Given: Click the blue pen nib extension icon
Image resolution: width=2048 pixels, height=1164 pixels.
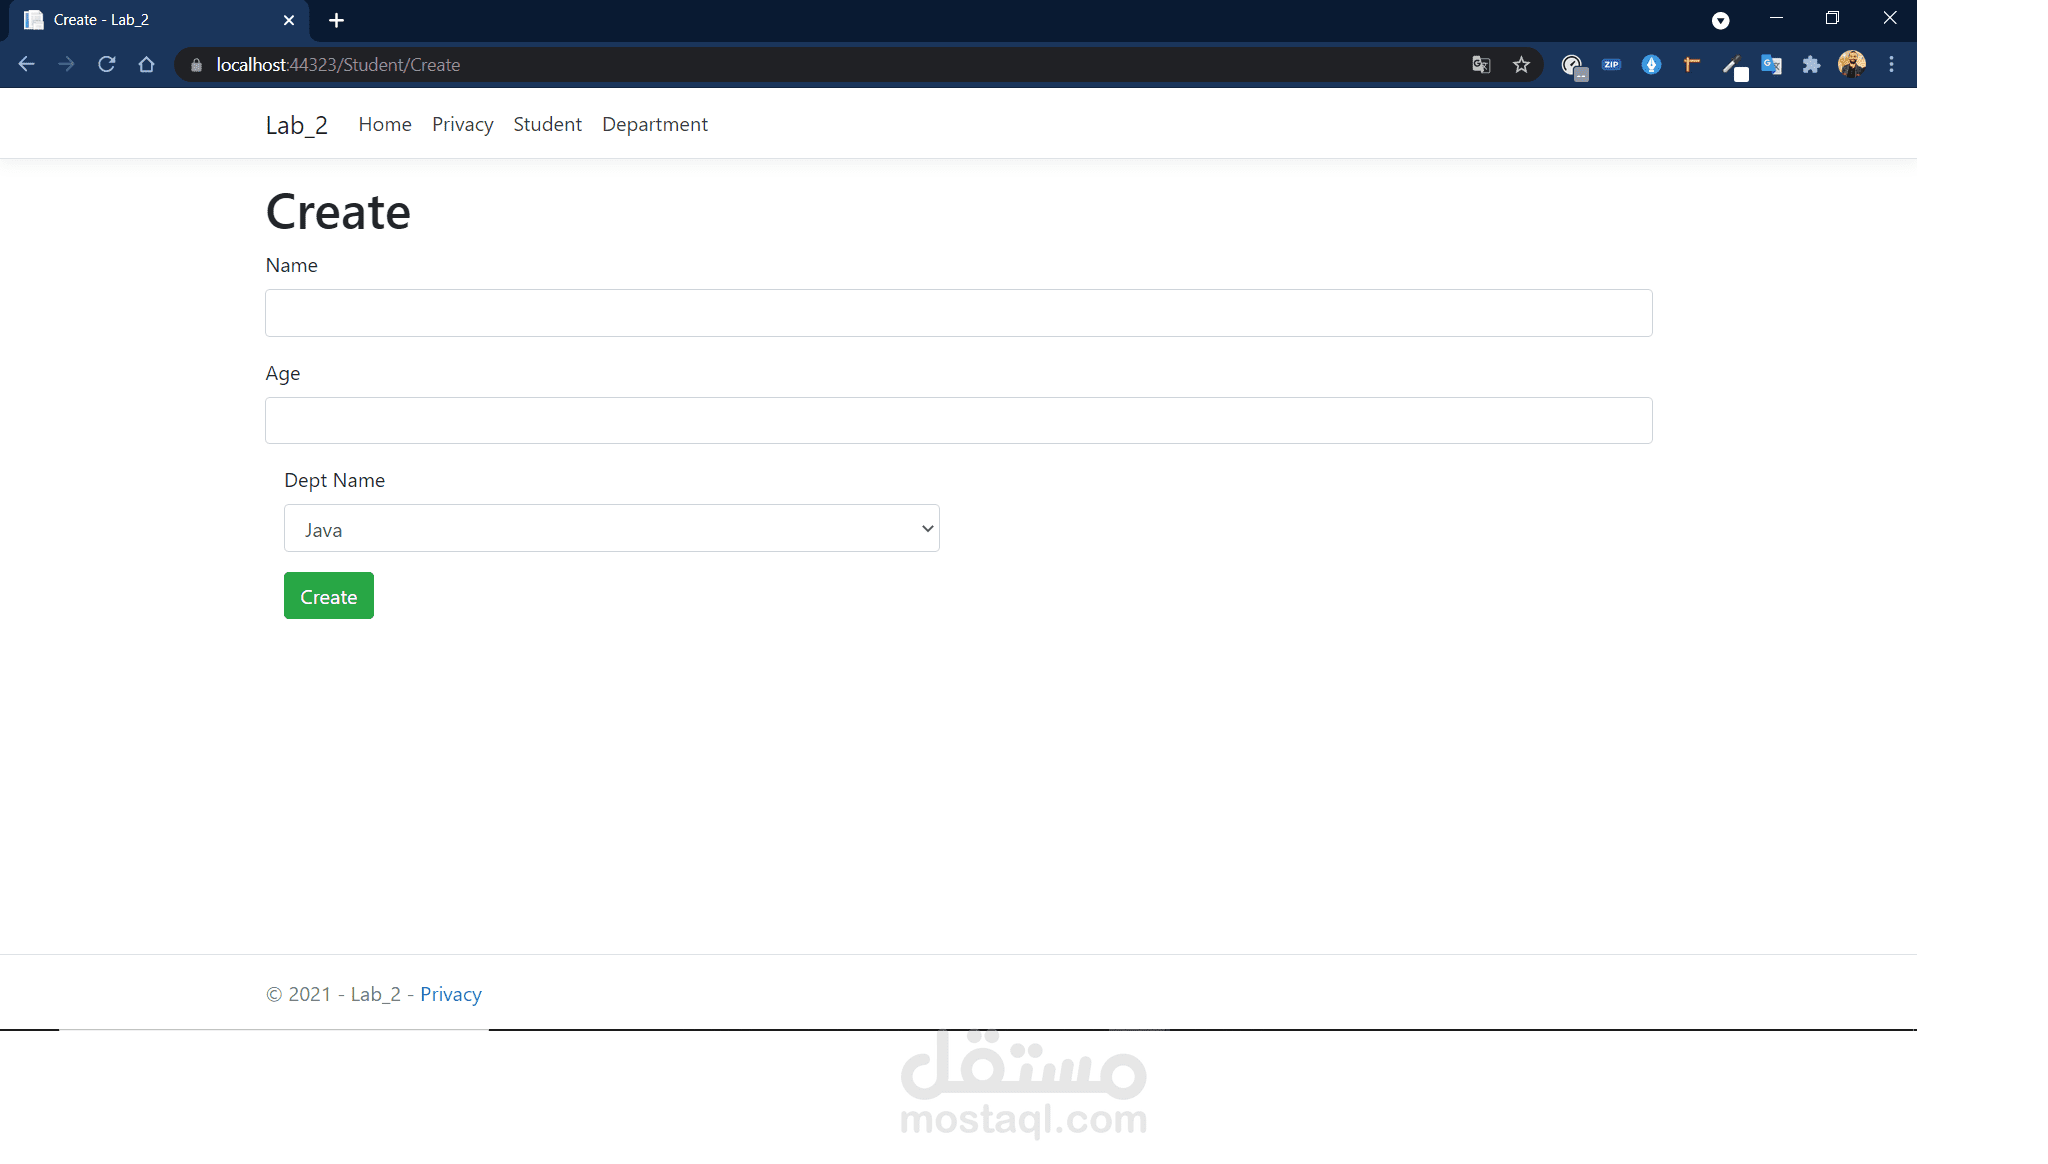Looking at the screenshot, I should [x=1651, y=65].
